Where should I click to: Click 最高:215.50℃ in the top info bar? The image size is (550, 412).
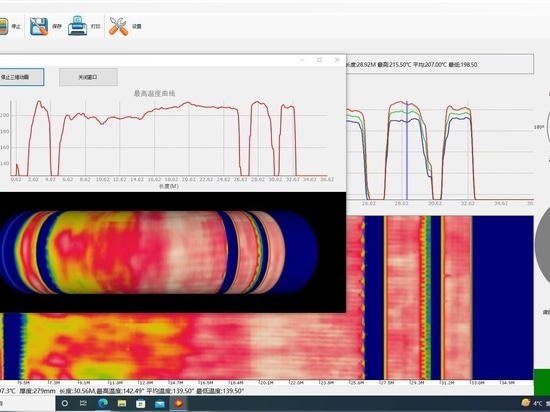pyautogui.click(x=394, y=65)
